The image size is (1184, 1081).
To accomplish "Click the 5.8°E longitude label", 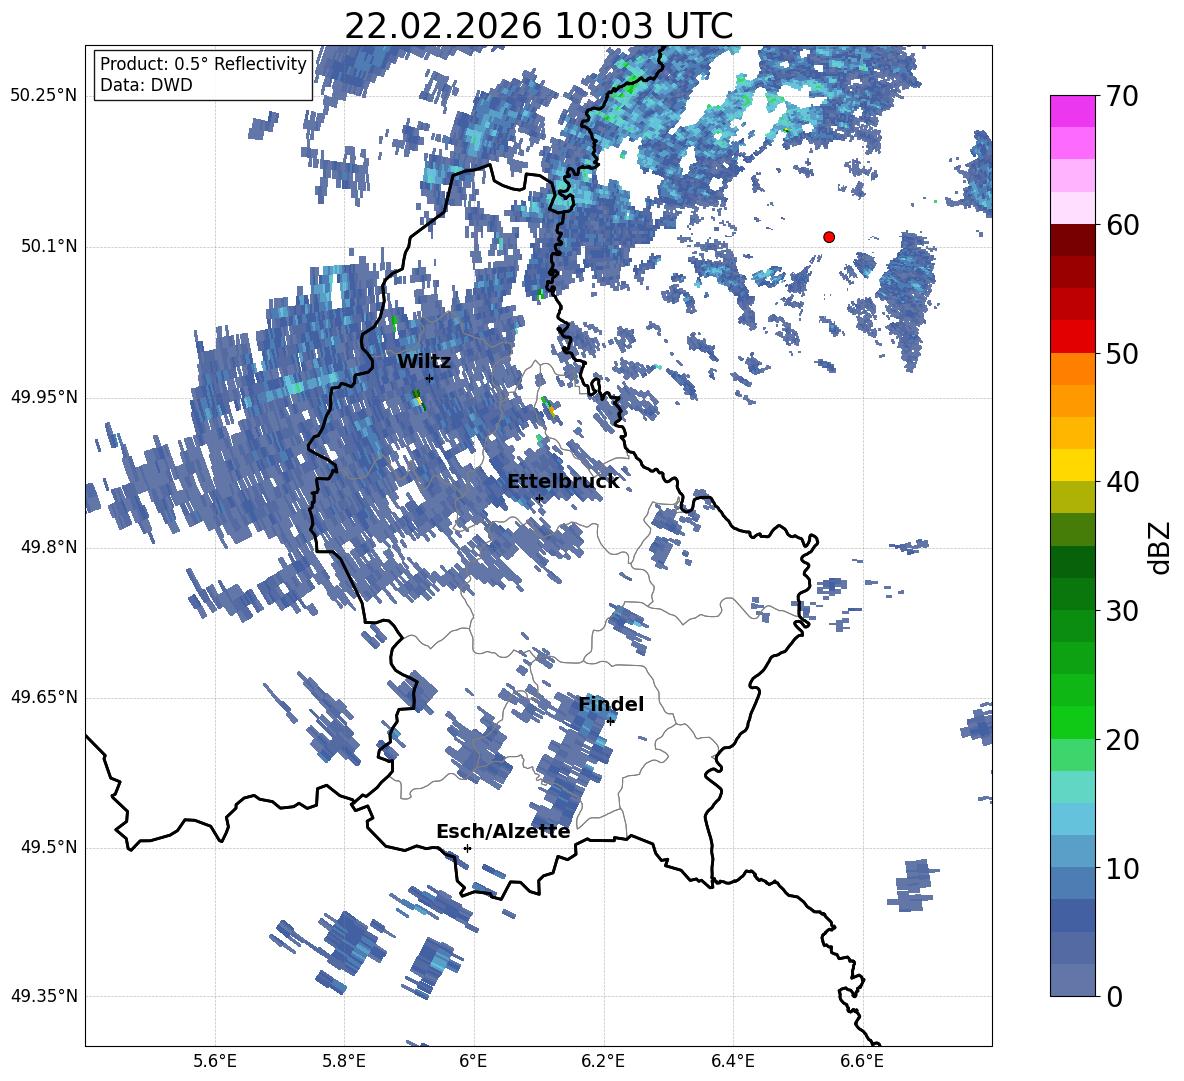I will [344, 1061].
